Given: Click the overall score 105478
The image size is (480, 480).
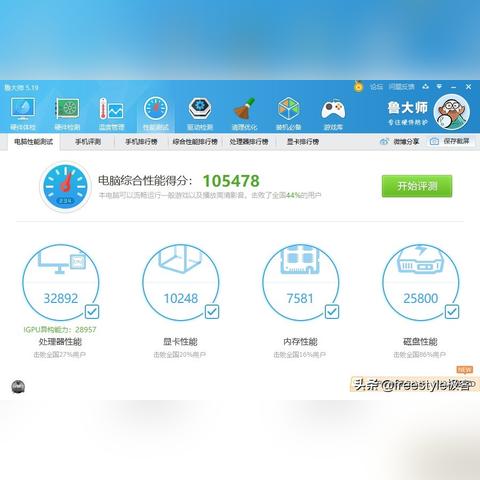Looking at the screenshot, I should [x=231, y=181].
